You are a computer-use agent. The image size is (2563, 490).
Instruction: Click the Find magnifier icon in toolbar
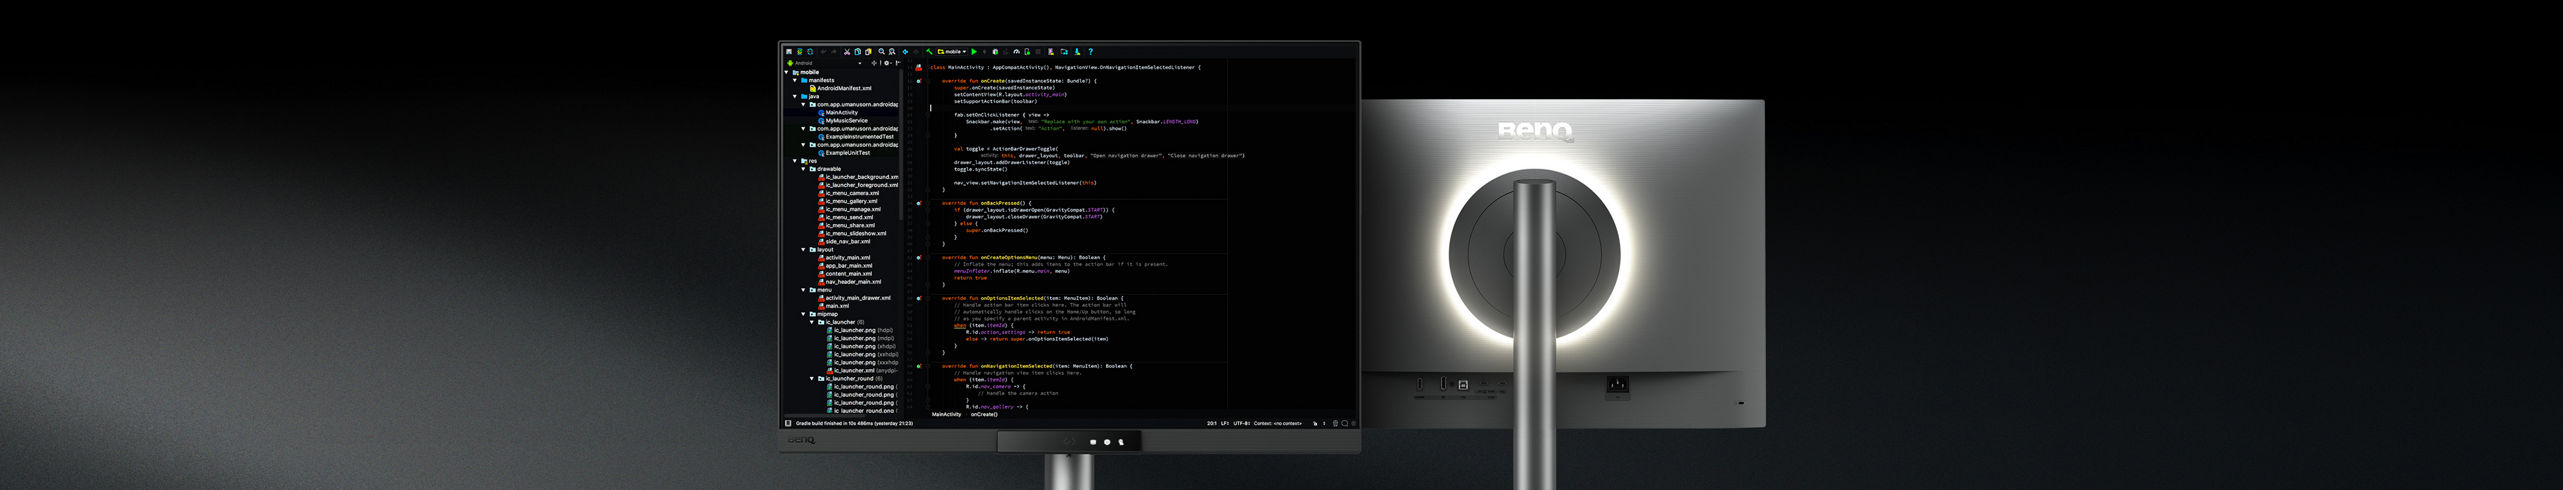point(881,51)
